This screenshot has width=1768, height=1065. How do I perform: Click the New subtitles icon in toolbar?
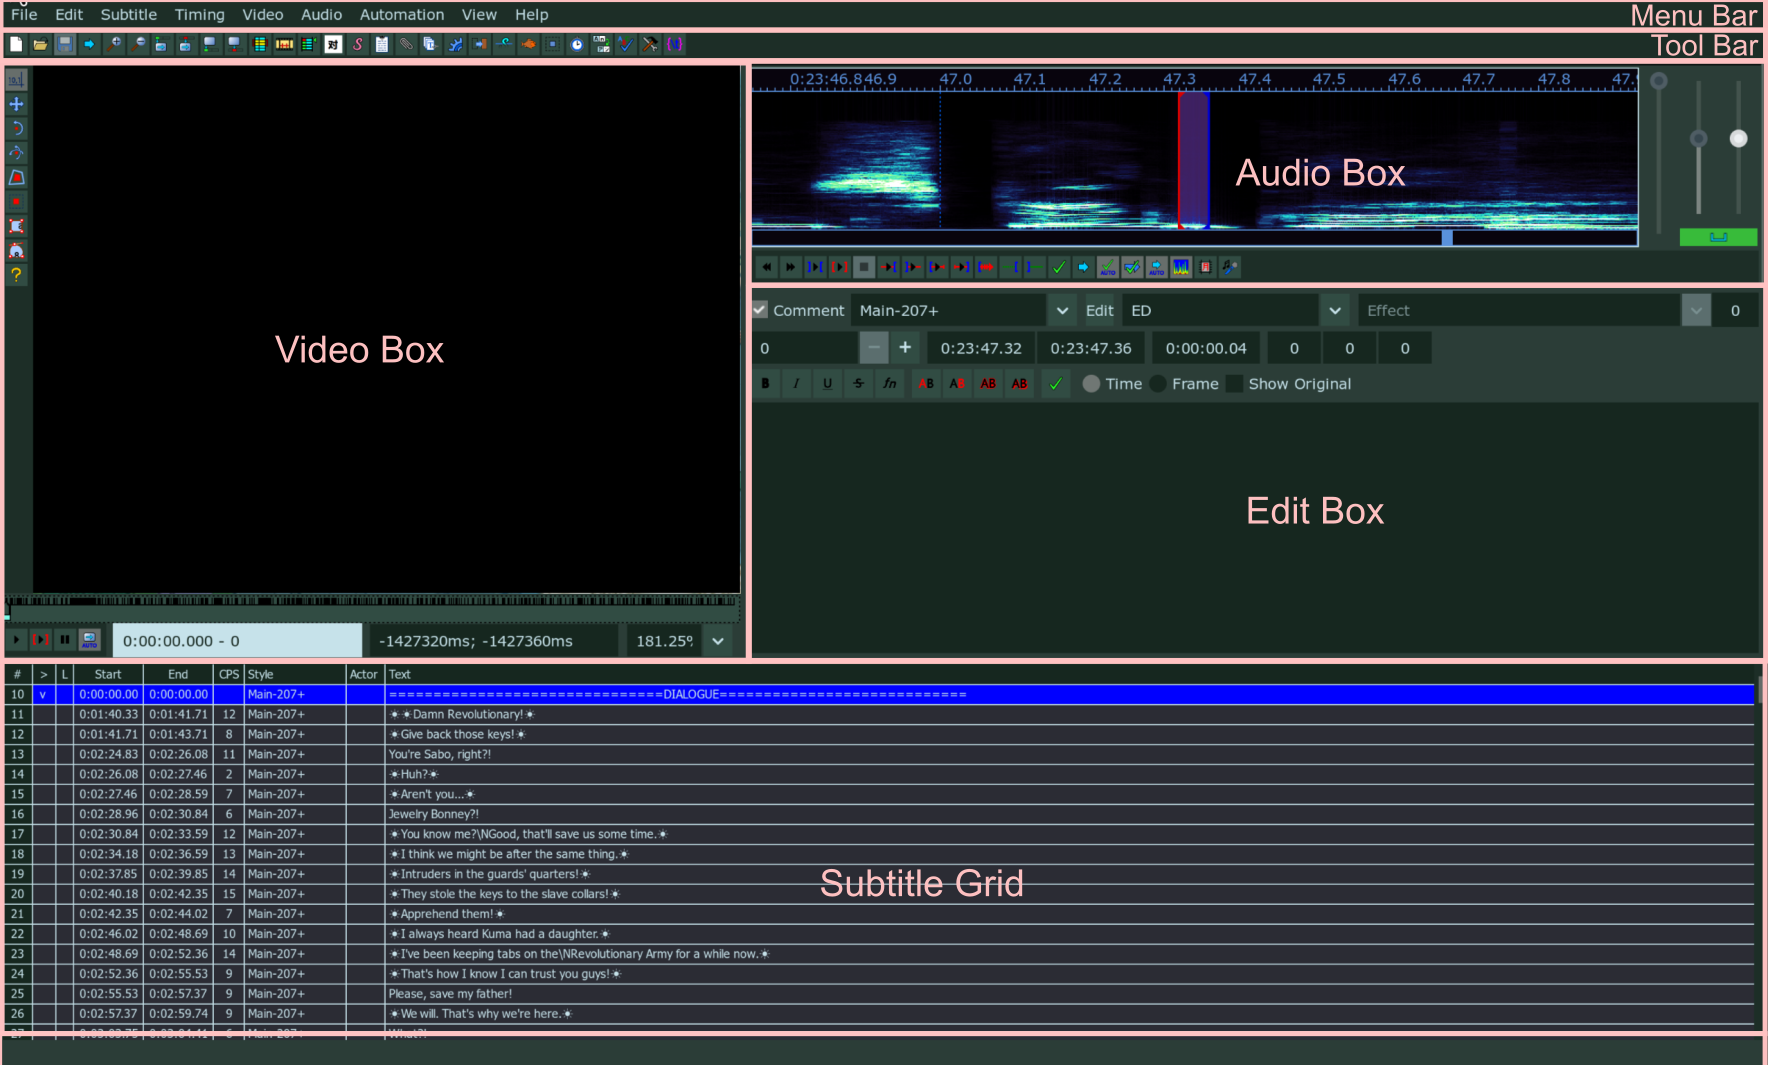tap(16, 45)
